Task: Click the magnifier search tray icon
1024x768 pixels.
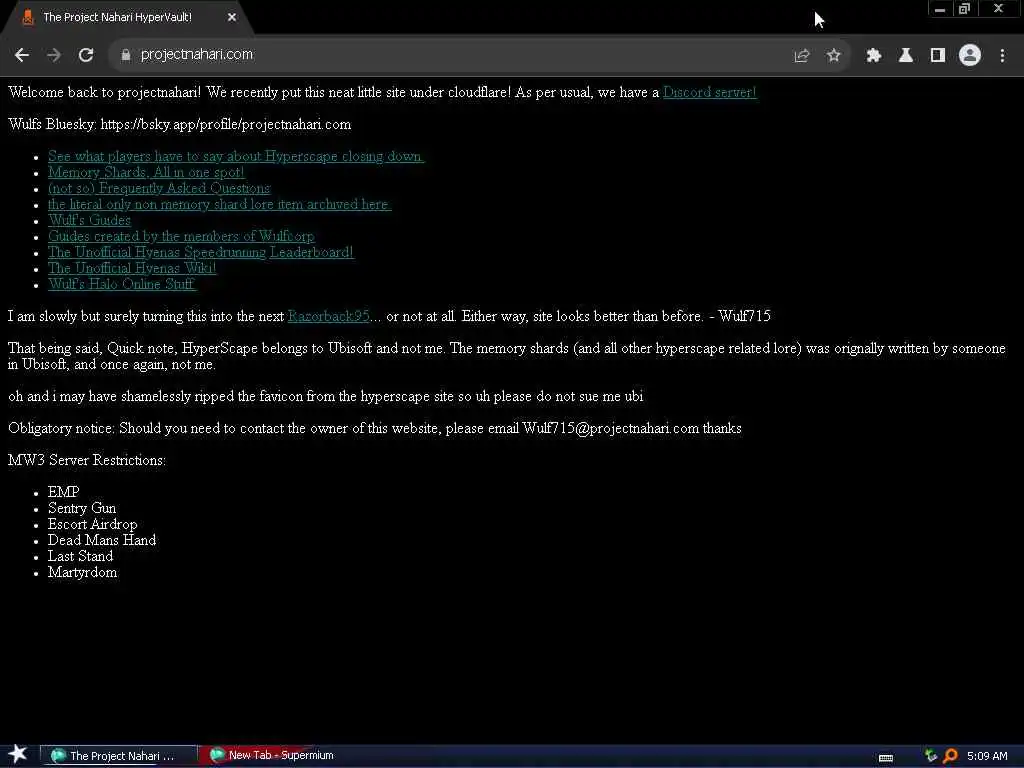Action: pyautogui.click(x=950, y=756)
